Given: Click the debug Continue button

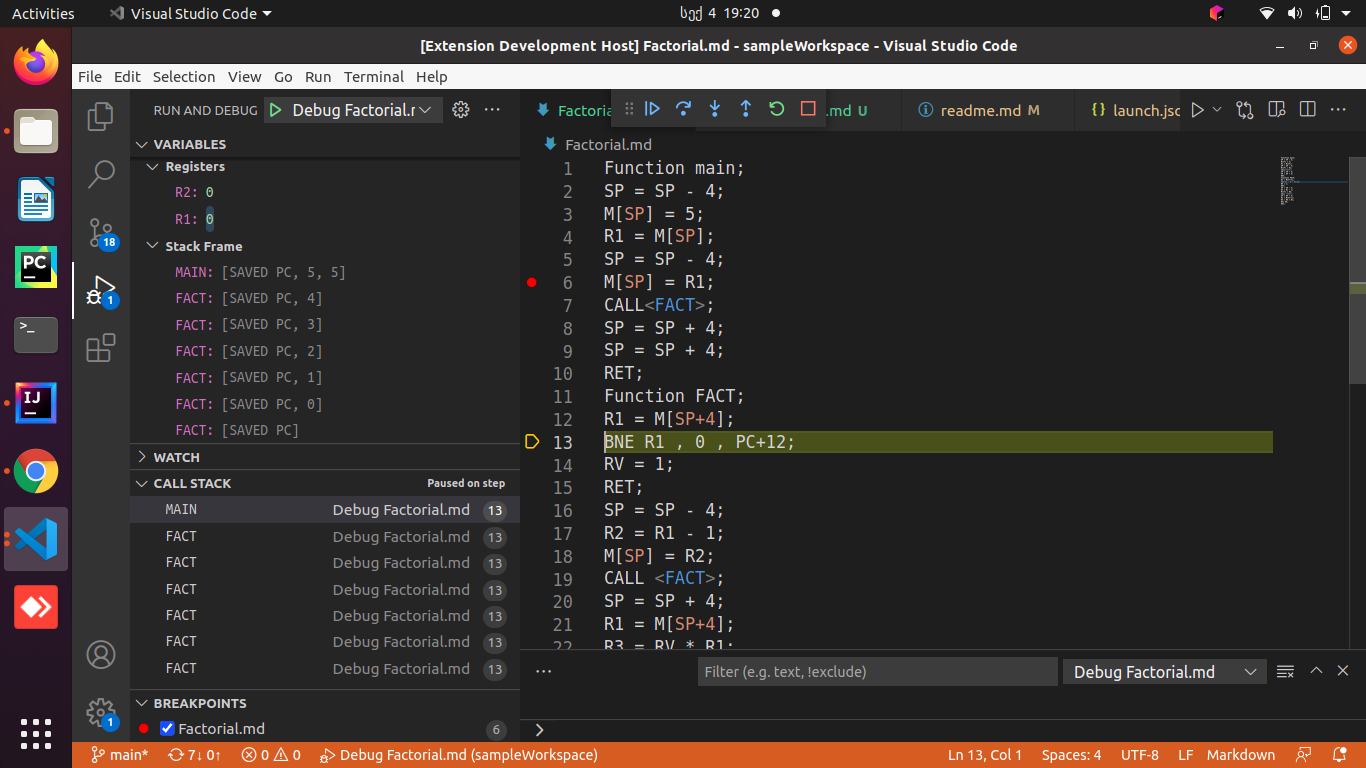Looking at the screenshot, I should 653,109.
